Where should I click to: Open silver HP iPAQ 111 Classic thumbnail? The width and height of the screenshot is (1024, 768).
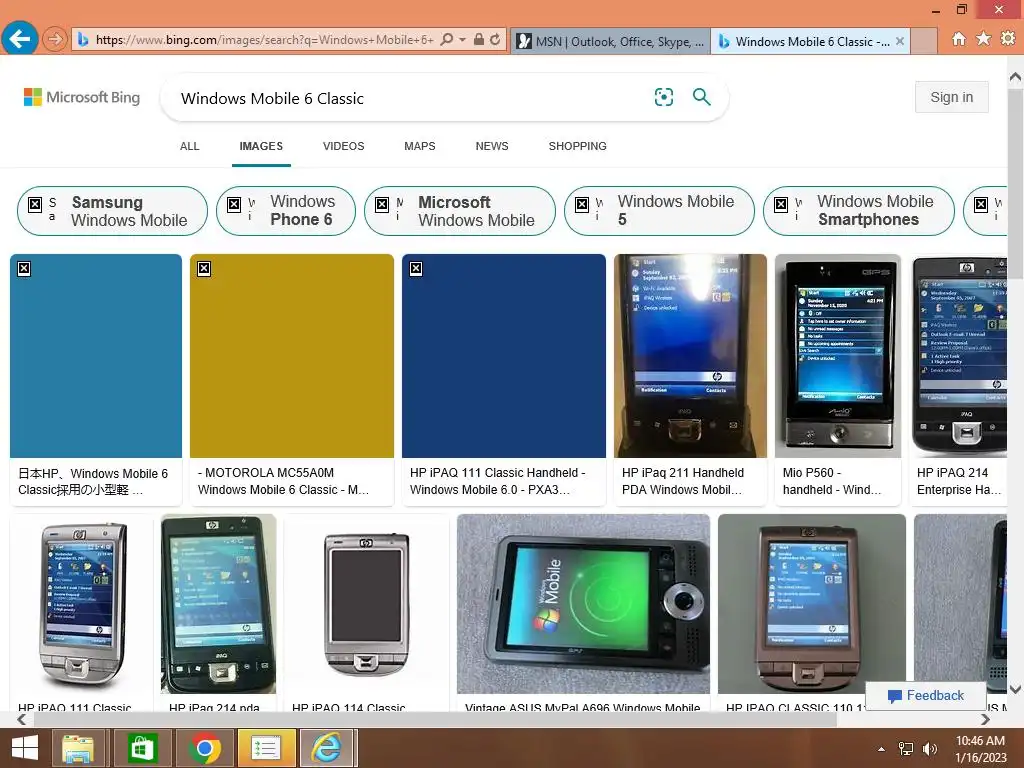[x=82, y=604]
